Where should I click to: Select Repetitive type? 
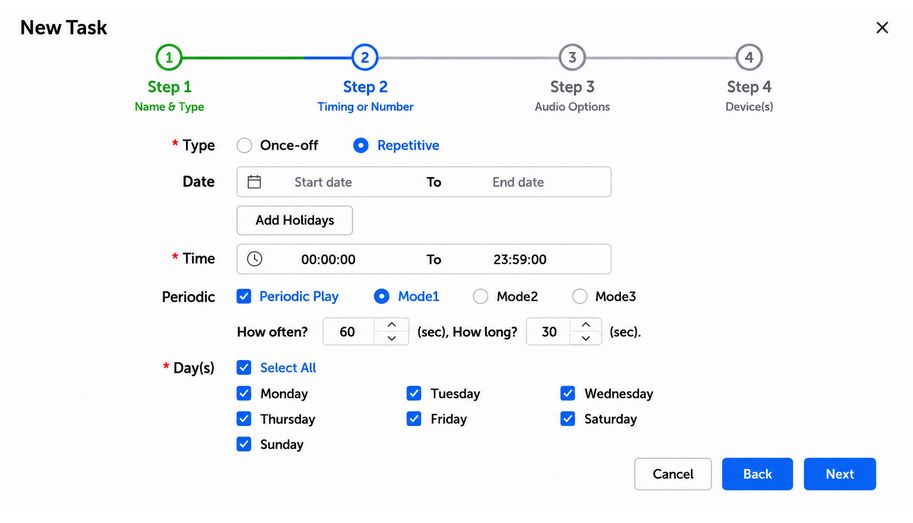(360, 145)
